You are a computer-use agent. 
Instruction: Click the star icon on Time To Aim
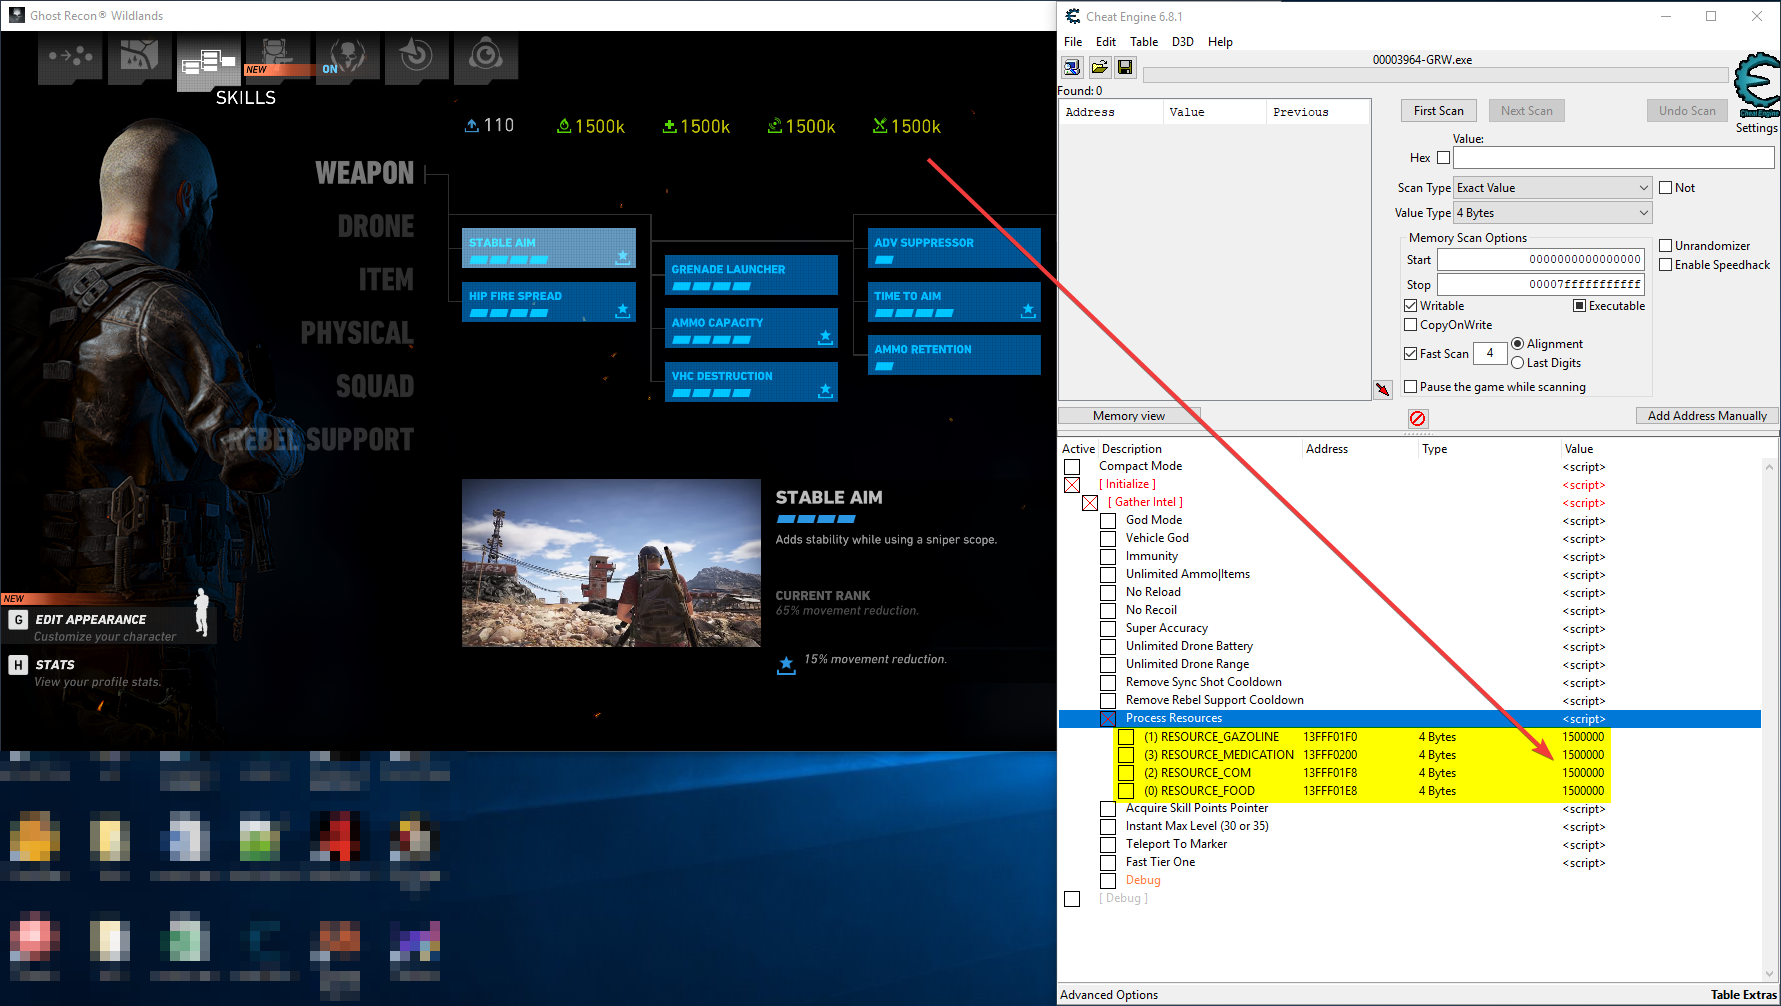point(1028,311)
